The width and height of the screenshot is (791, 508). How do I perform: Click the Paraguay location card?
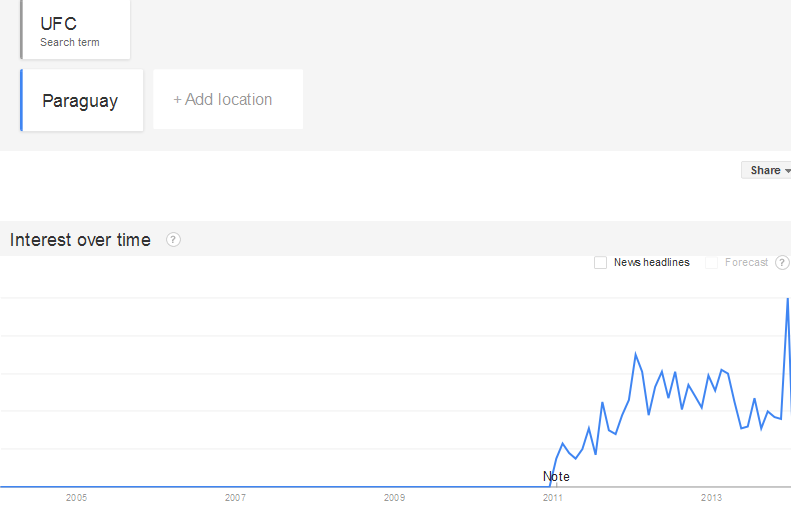82,100
